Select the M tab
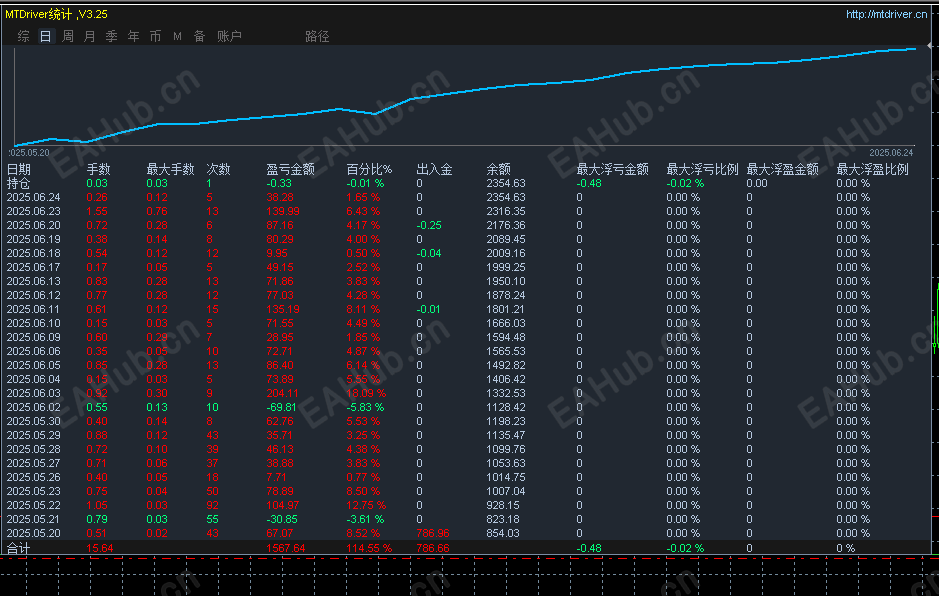This screenshot has height=596, width=939. (177, 37)
